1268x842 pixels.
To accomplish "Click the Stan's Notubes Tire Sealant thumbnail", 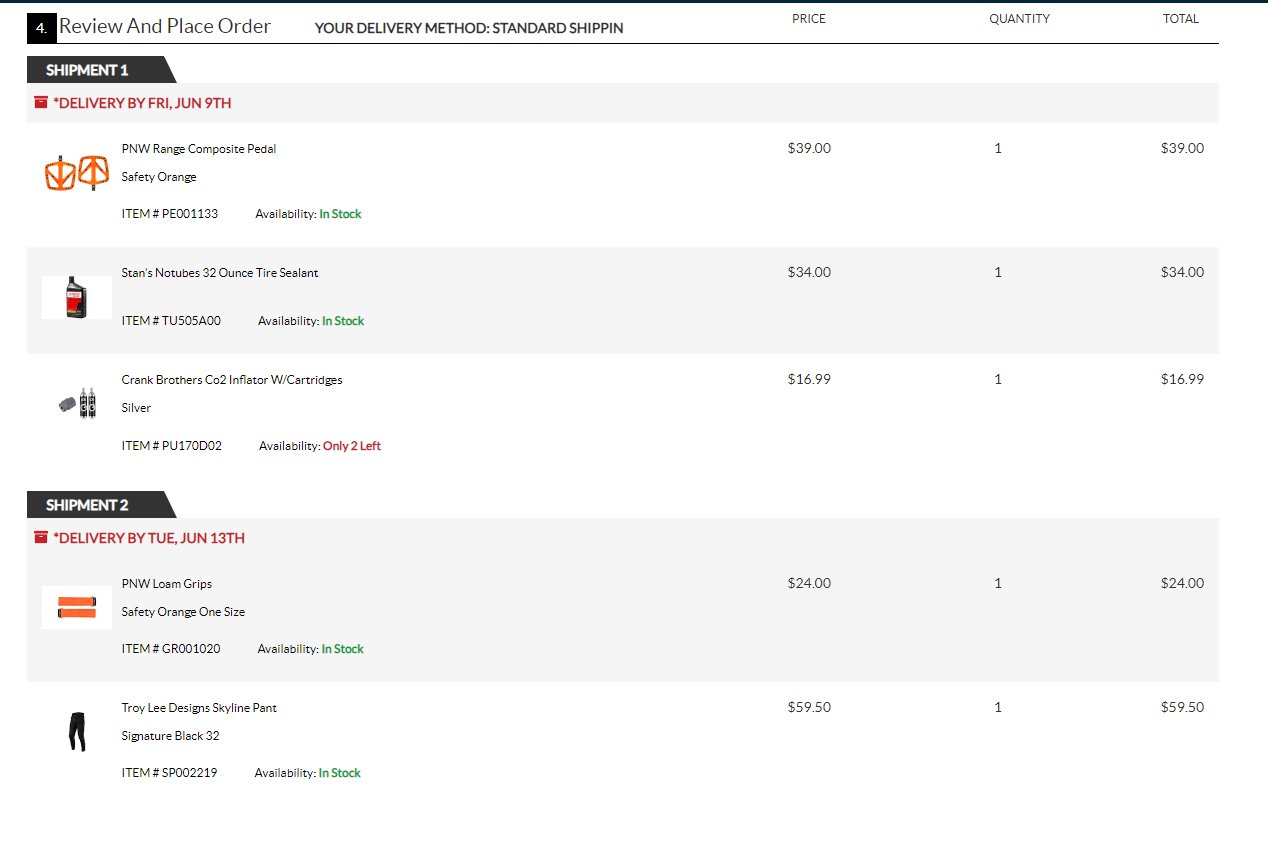I will (77, 297).
